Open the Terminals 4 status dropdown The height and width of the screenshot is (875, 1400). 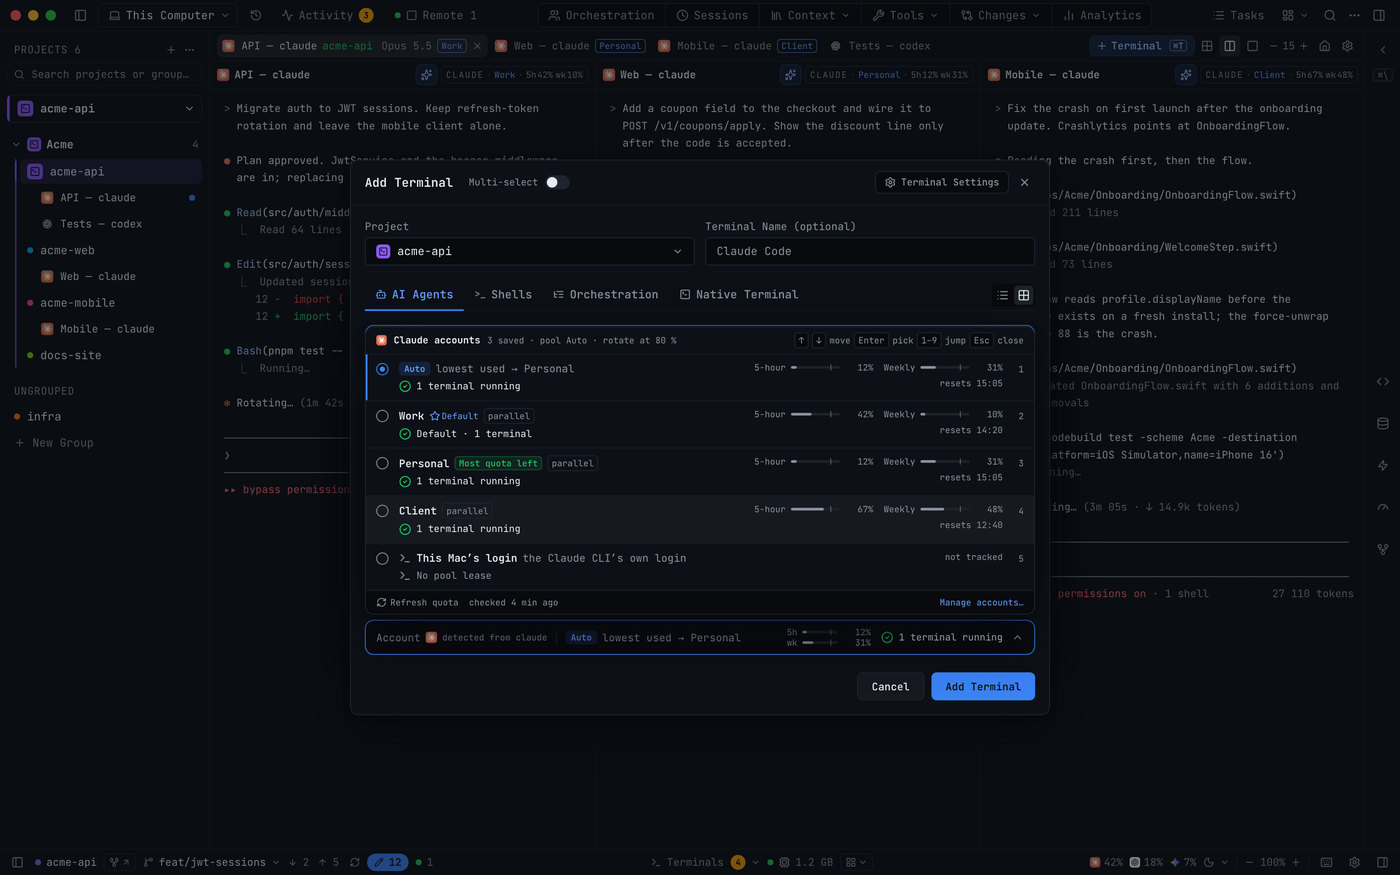[705, 862]
